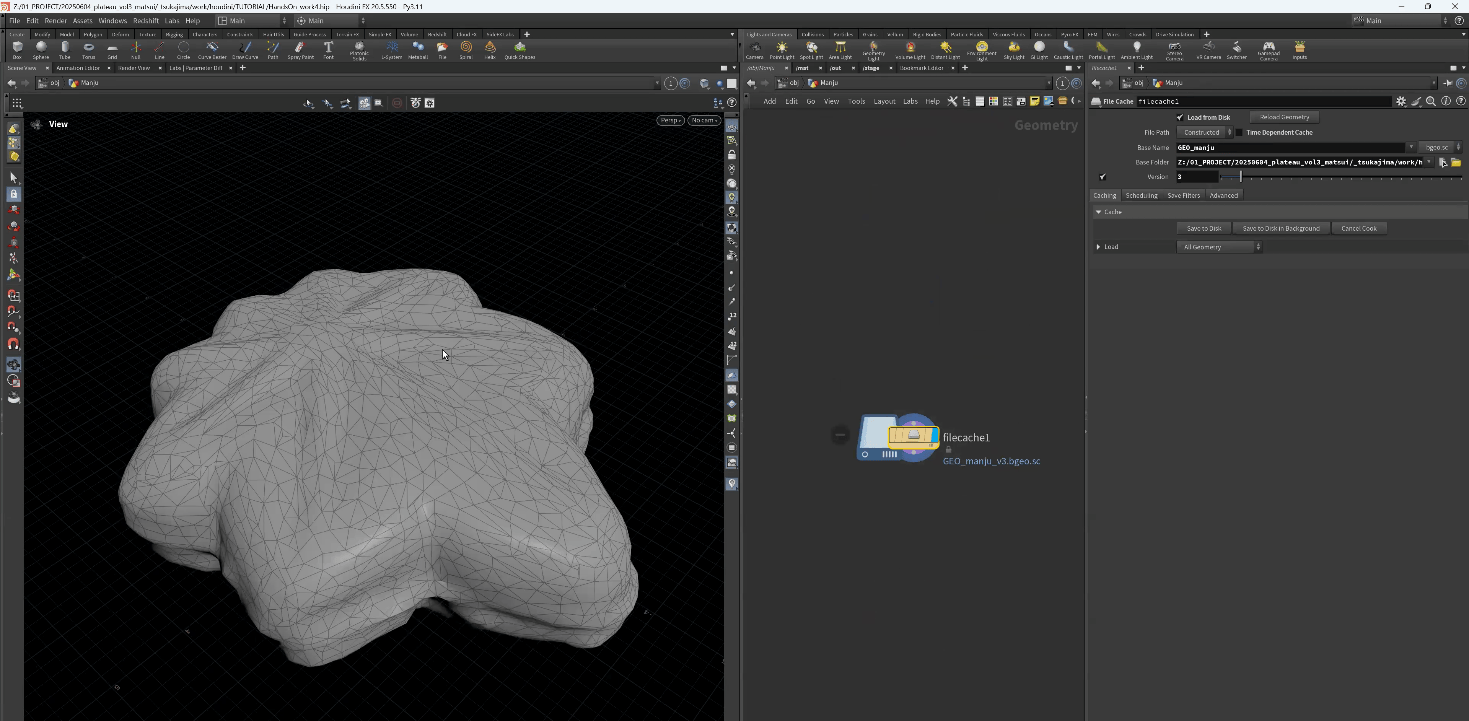The height and width of the screenshot is (721, 1469).
Task: Open the Render menu in menu bar
Action: coord(55,20)
